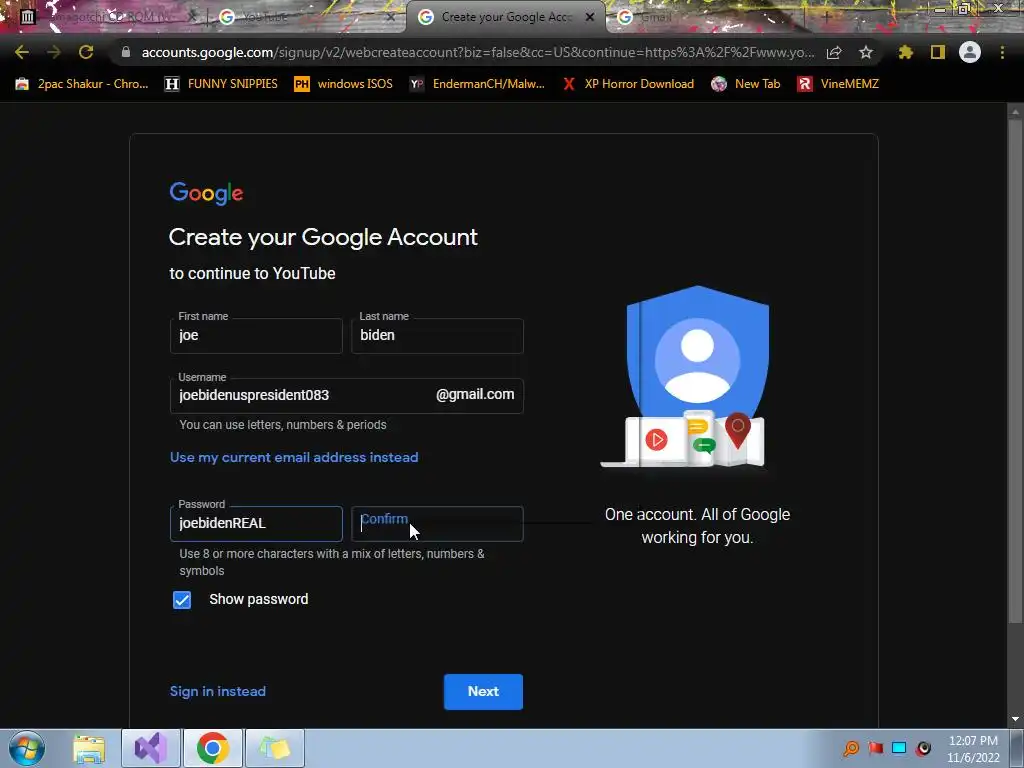Close the YouTube tab
Screen dimensions: 1024x768
click(391, 17)
